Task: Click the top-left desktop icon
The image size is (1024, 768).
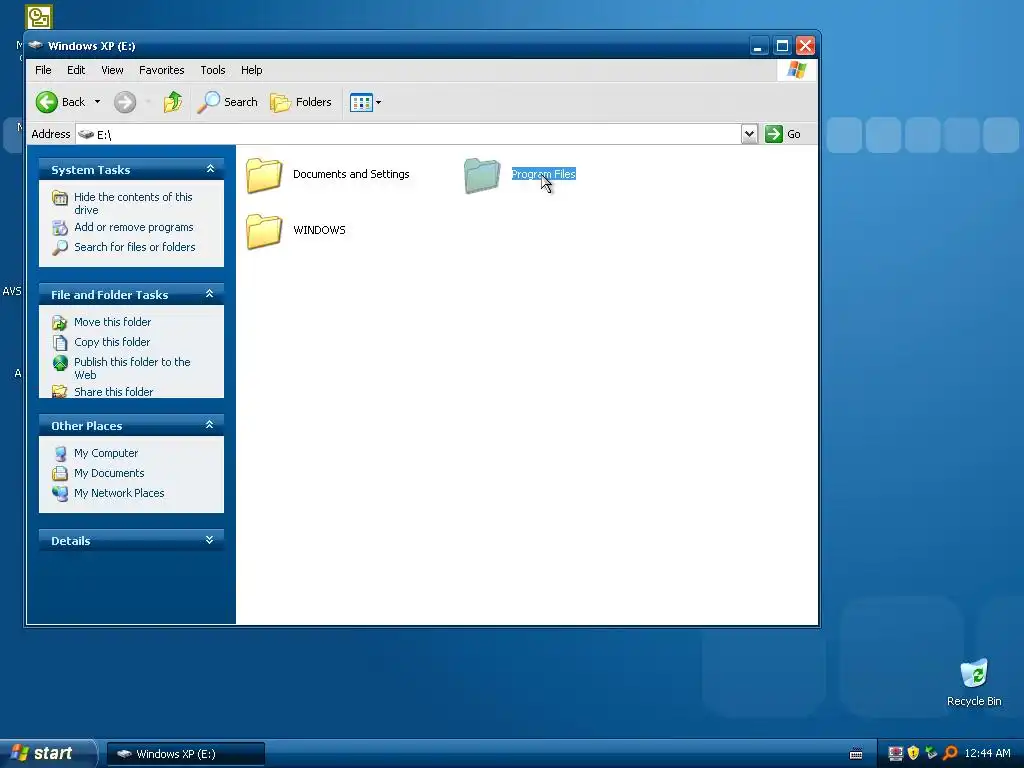Action: click(39, 16)
